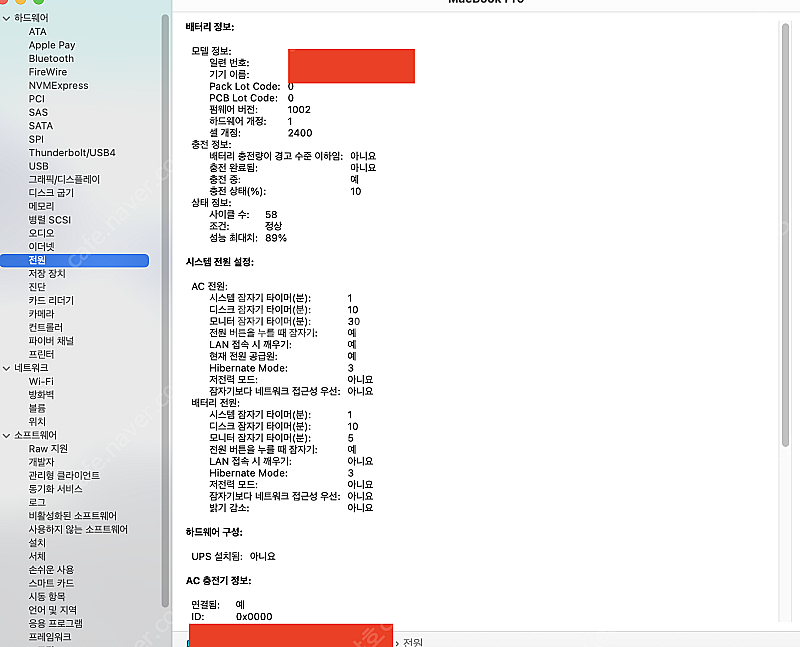The height and width of the screenshot is (647, 800).
Task: Select SPI in the sidebar
Action: (36, 139)
